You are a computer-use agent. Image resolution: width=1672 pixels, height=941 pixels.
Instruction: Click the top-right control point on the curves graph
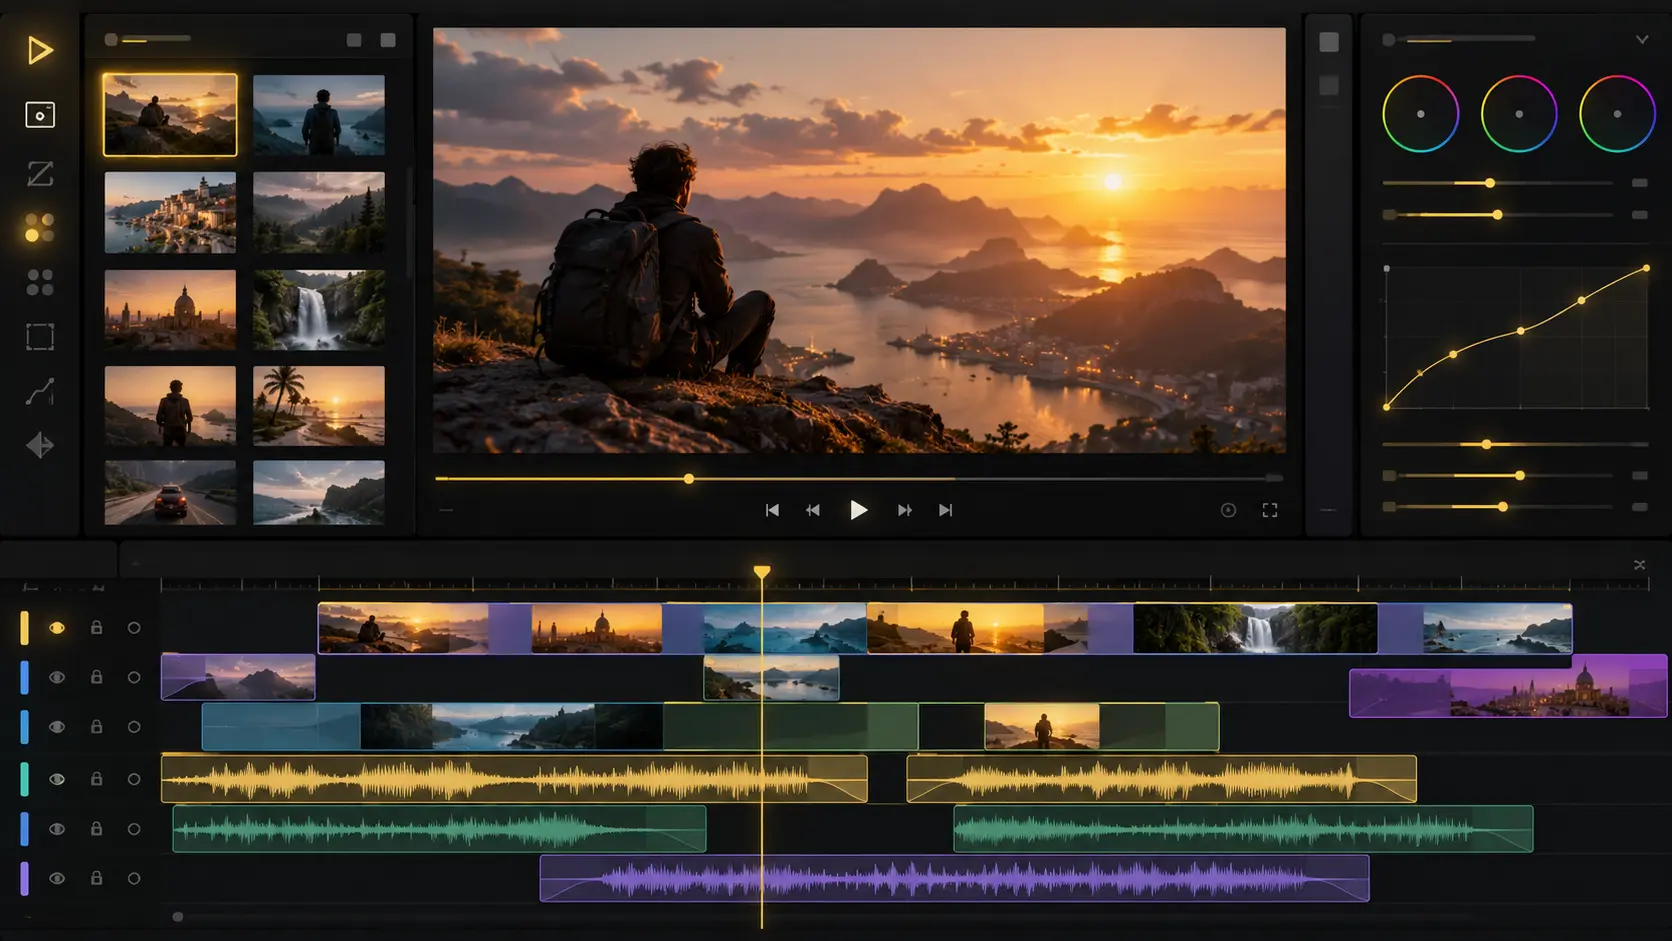pyautogui.click(x=1646, y=269)
